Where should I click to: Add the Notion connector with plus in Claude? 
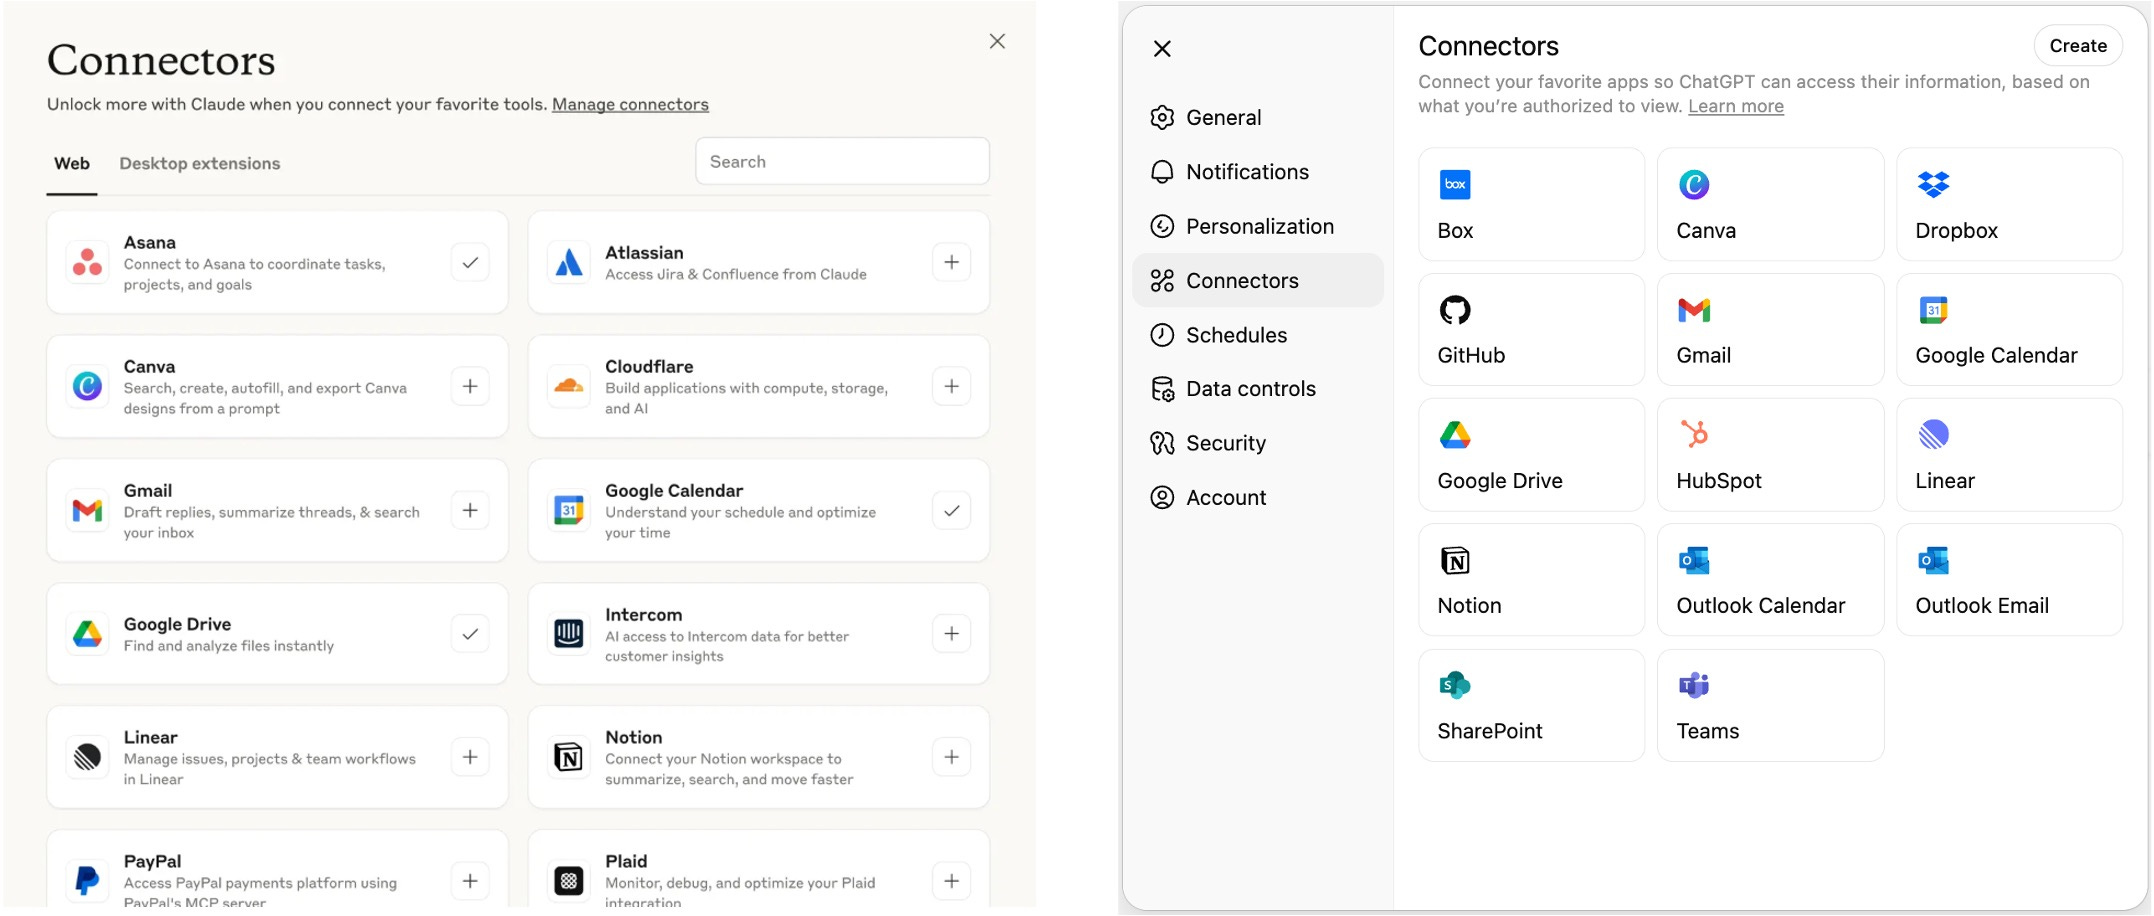coord(951,757)
